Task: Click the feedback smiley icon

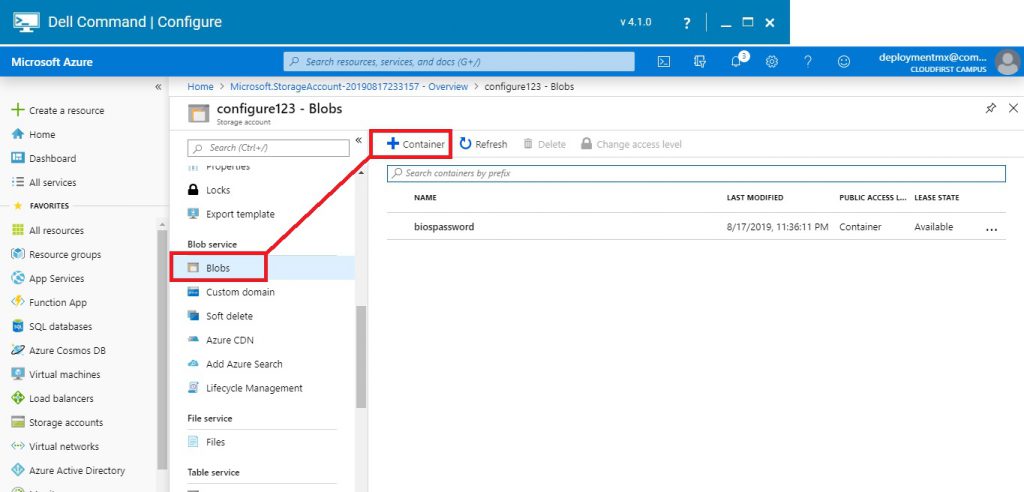Action: tap(843, 62)
